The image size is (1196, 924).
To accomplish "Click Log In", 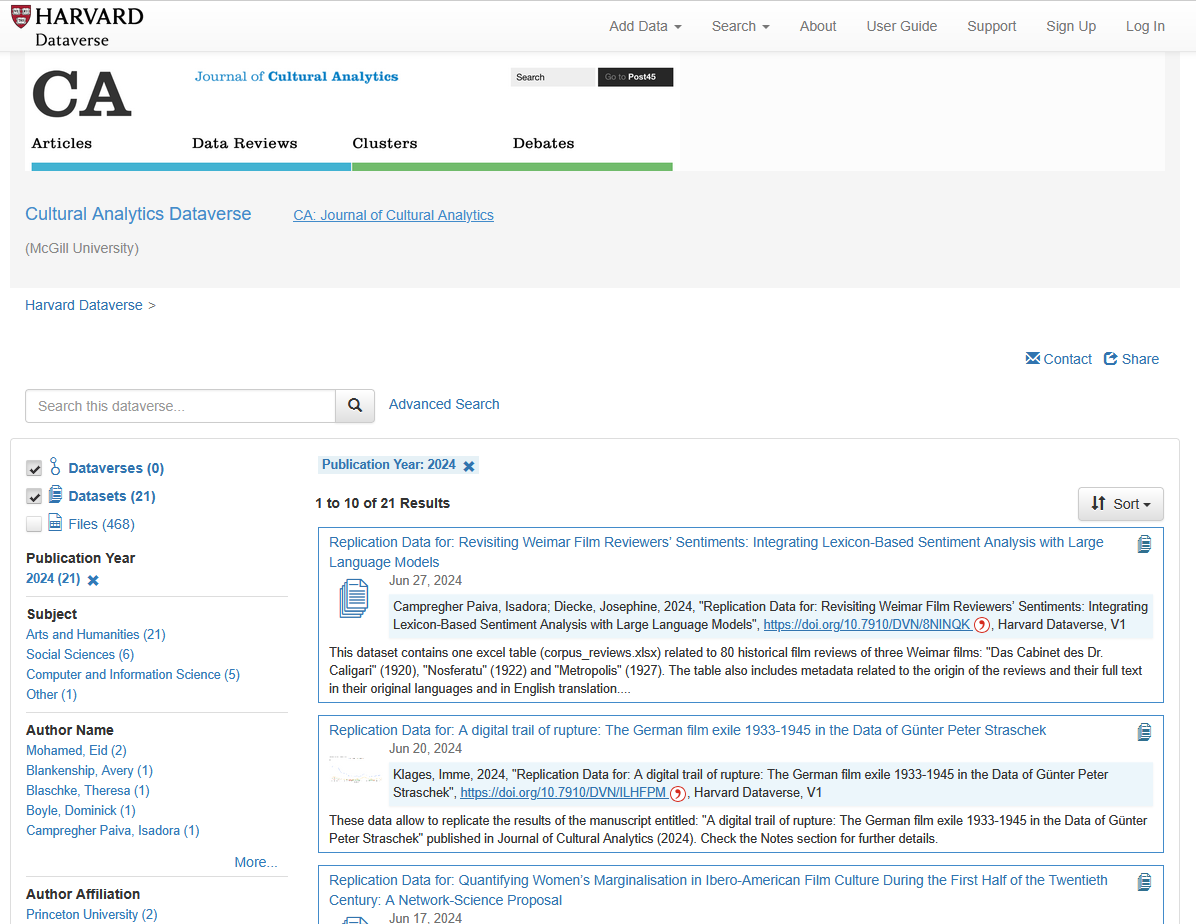I will point(1145,26).
